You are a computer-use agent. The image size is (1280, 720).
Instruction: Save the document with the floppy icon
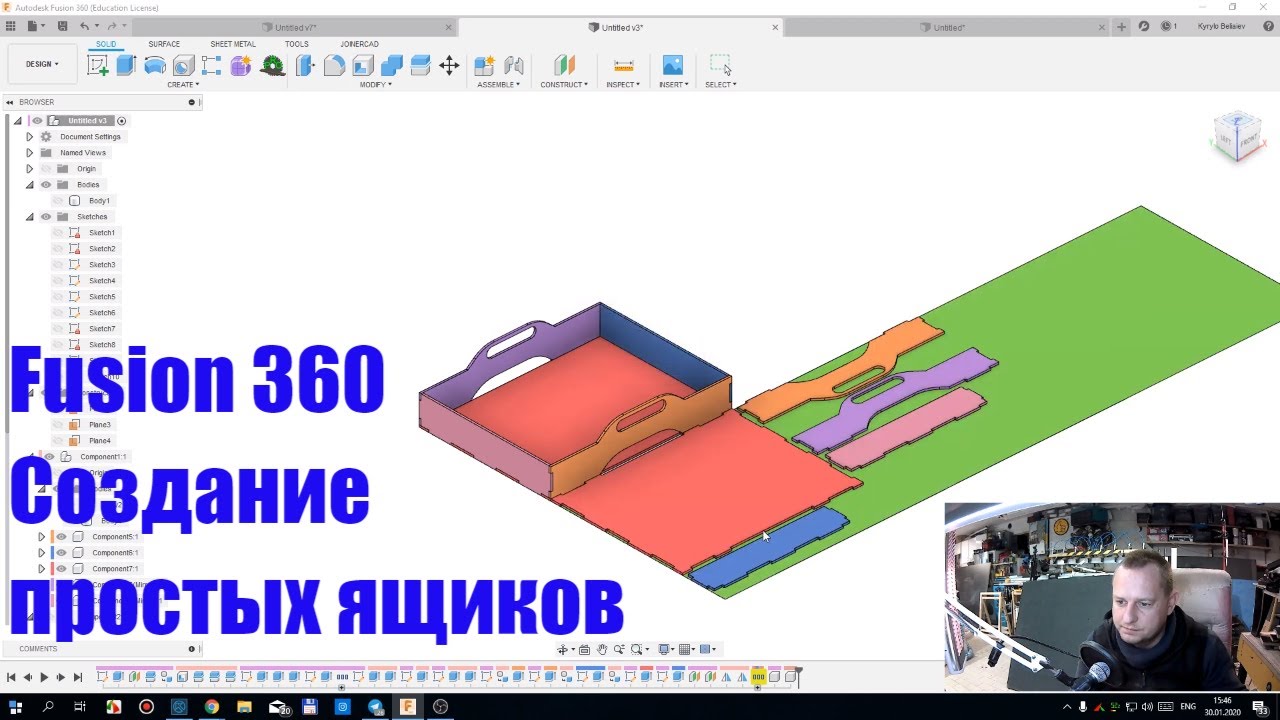pos(63,27)
